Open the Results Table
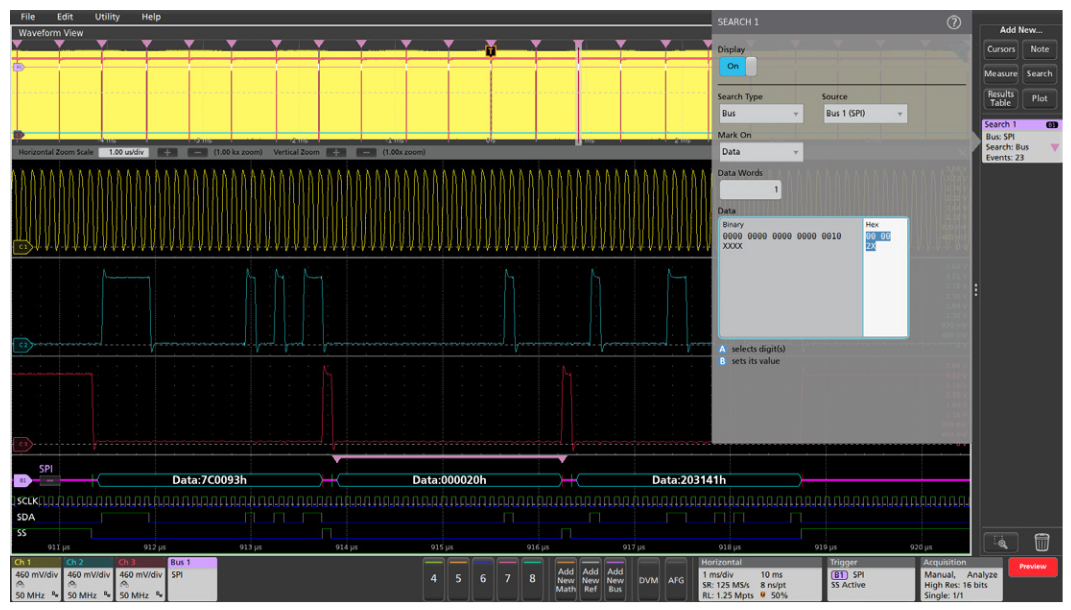Screen dimensions: 1071x610 click(999, 97)
